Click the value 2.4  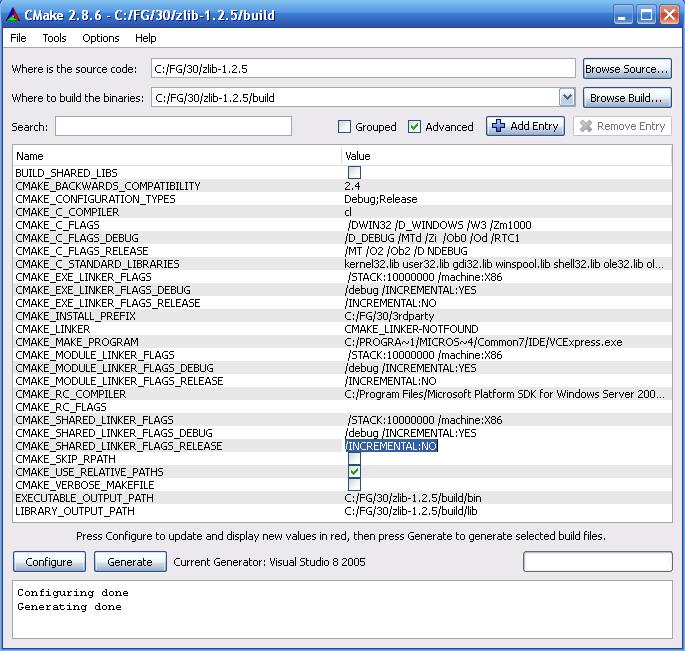point(352,186)
